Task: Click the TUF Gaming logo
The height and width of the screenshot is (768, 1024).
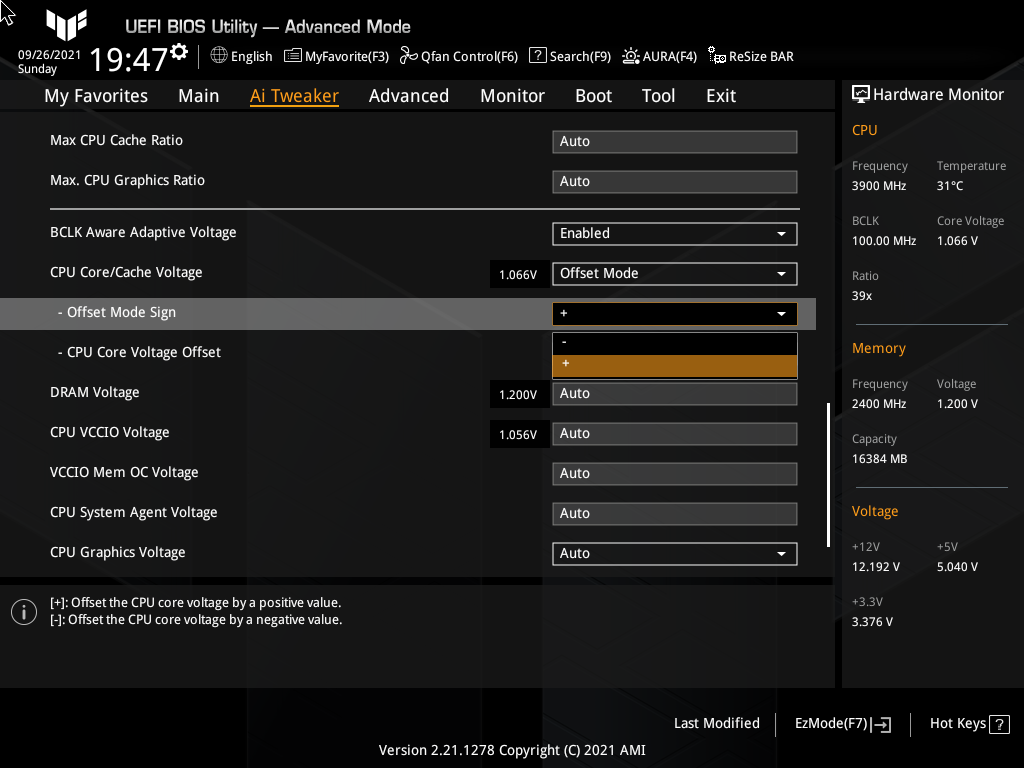Action: (66, 26)
